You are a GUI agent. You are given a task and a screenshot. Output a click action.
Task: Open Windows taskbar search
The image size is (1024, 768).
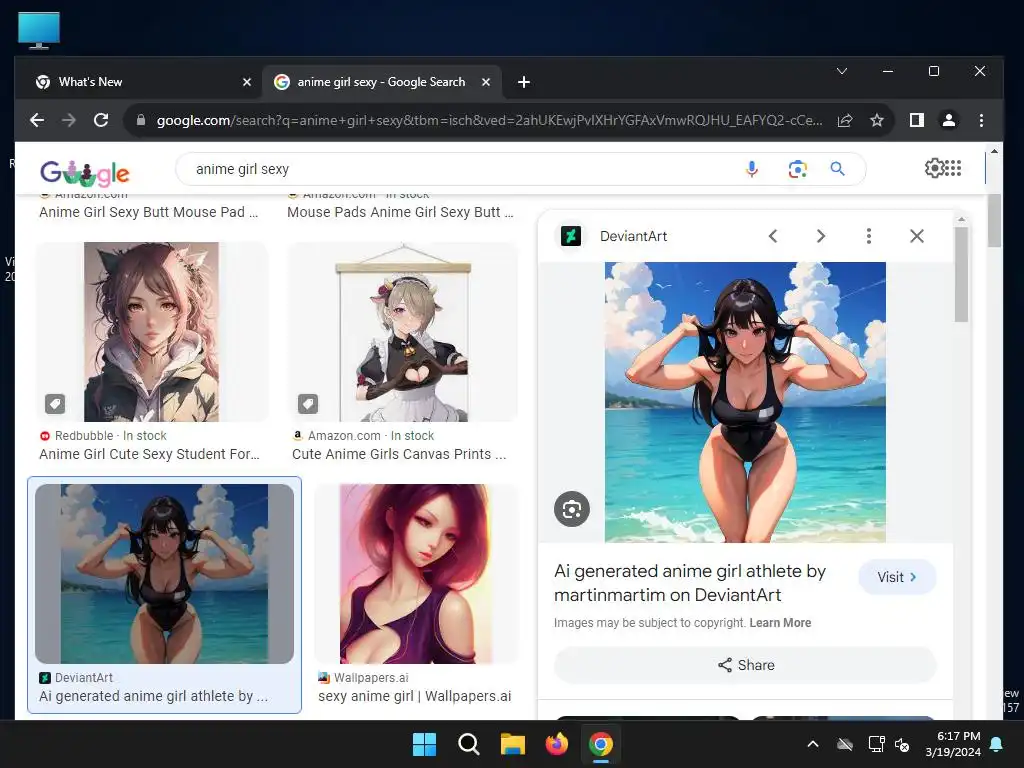[469, 744]
